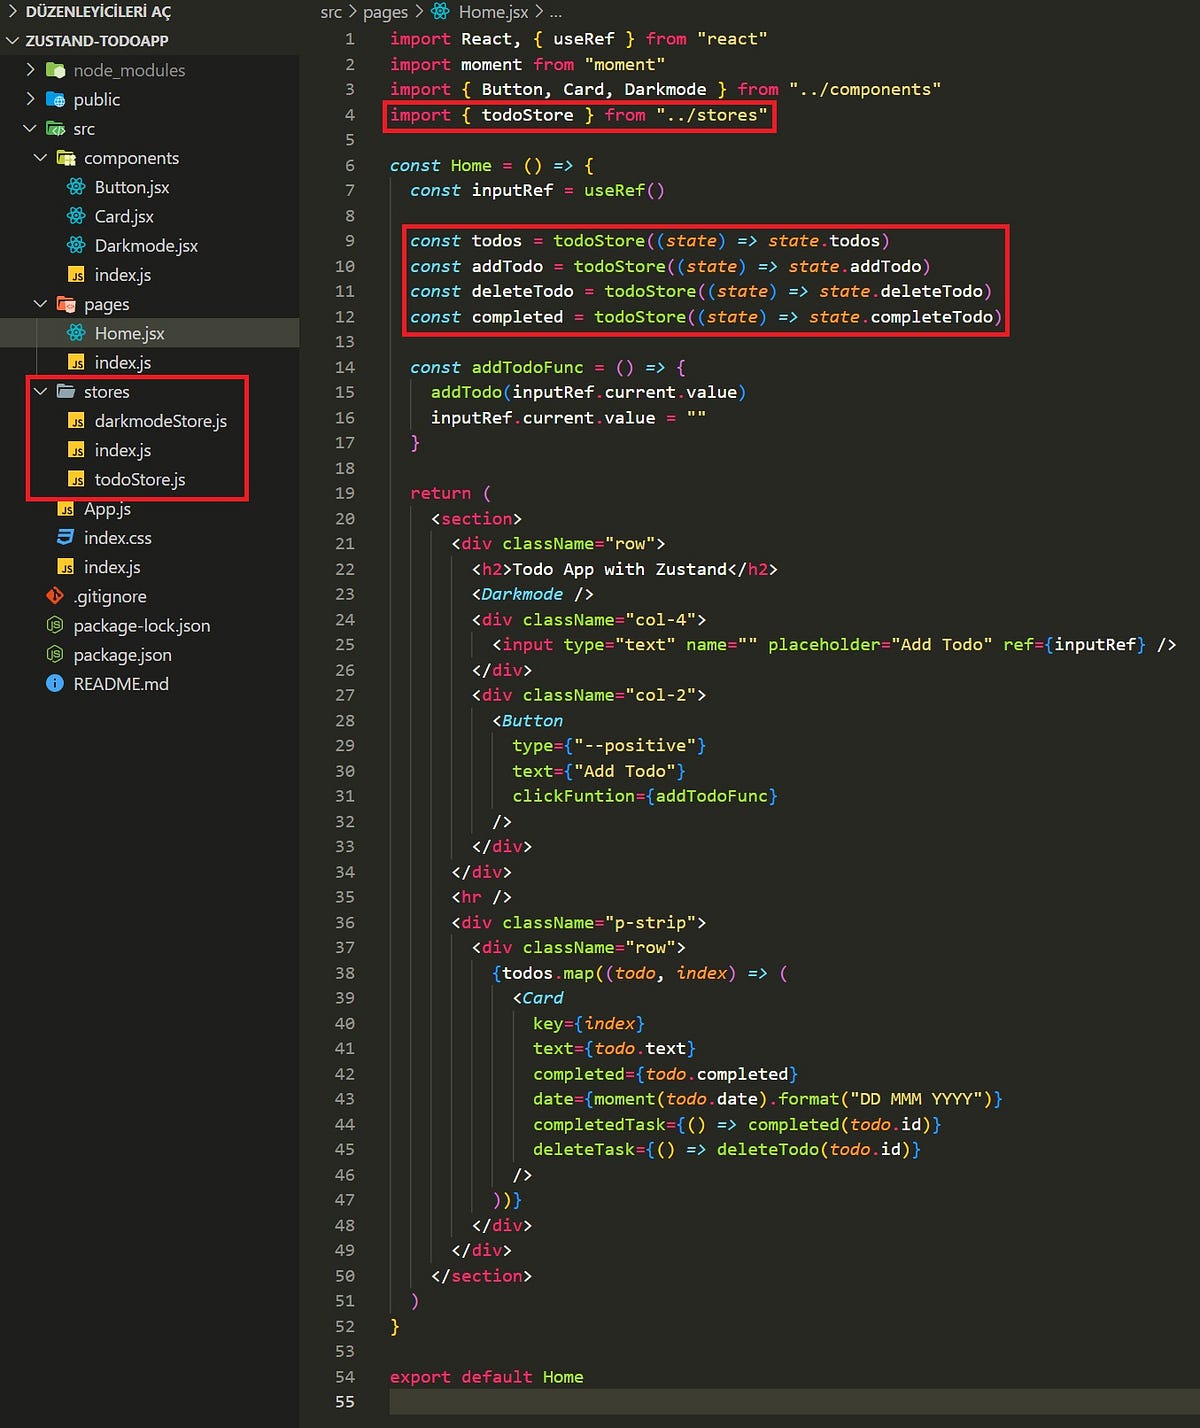1200x1428 pixels.
Task: Open darkmodeStore.js from the stores folder
Action: coord(160,421)
